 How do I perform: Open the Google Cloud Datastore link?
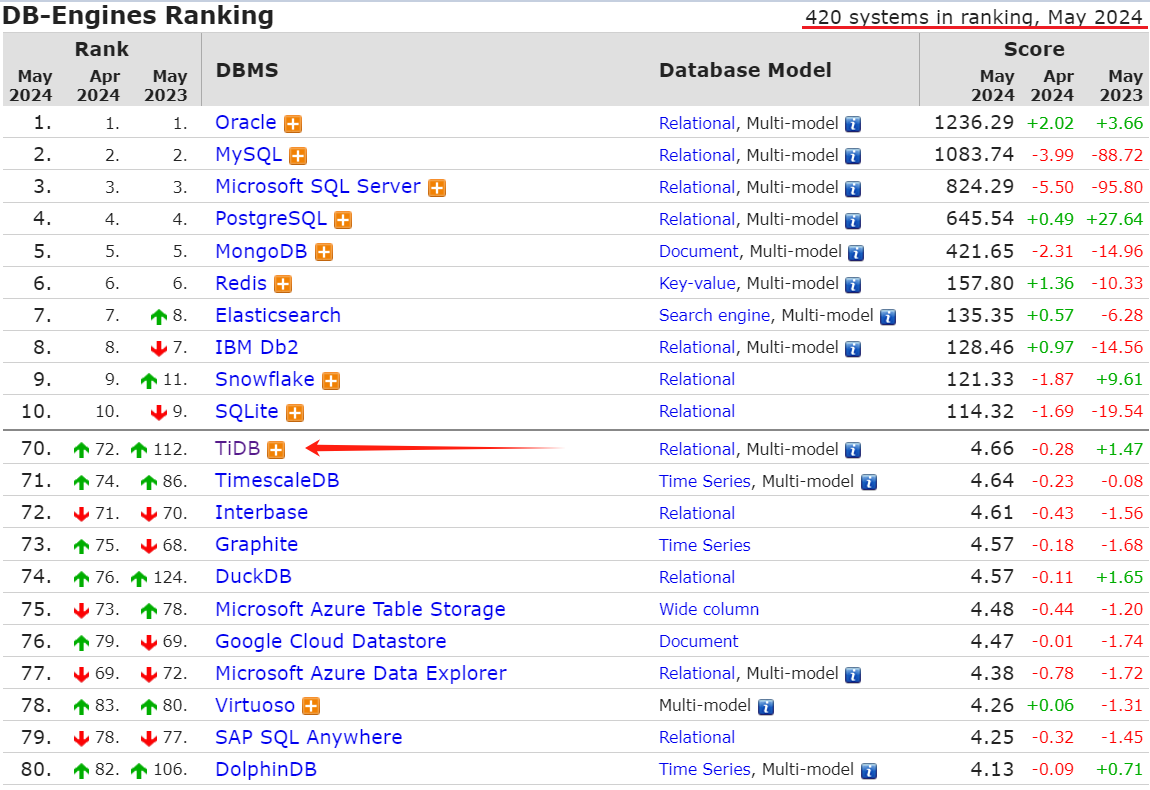pyautogui.click(x=331, y=641)
